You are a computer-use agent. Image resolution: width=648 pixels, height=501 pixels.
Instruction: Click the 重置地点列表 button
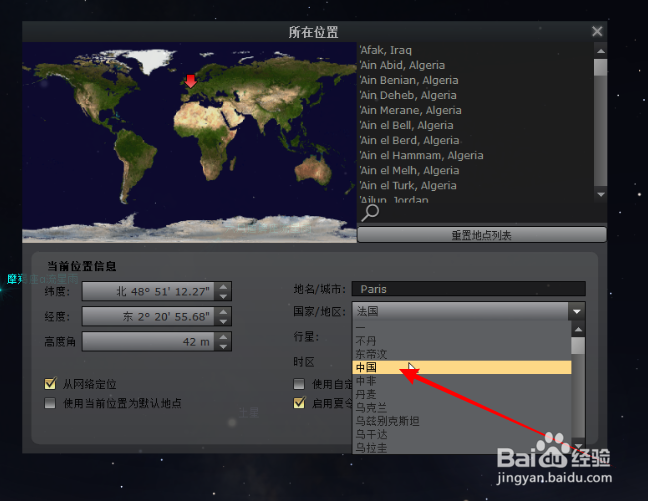coord(481,235)
